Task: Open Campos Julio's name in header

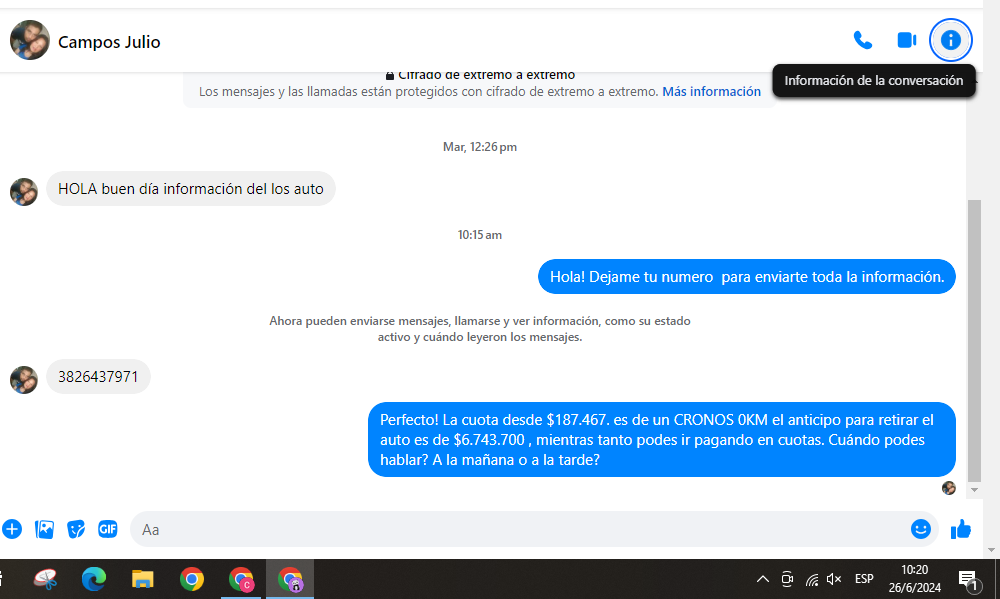Action: (109, 42)
